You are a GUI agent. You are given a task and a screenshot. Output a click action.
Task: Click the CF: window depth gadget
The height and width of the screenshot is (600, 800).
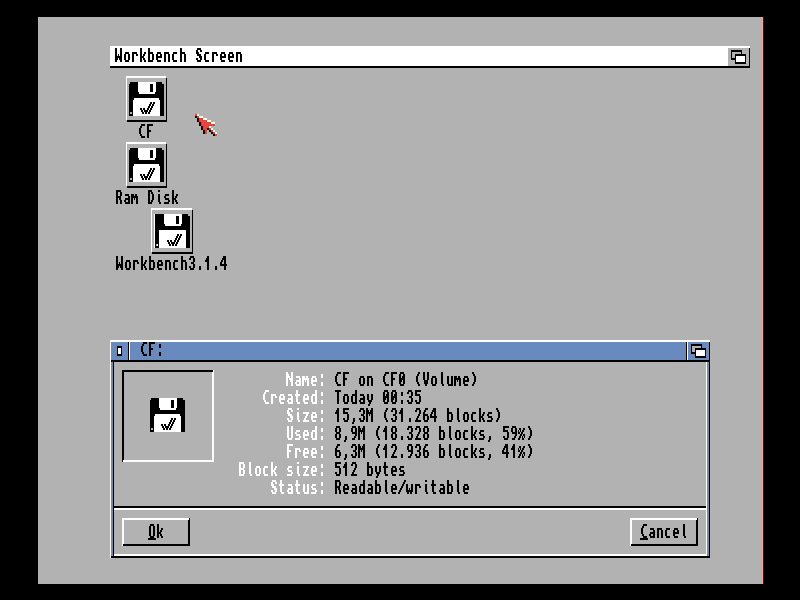pyautogui.click(x=698, y=351)
